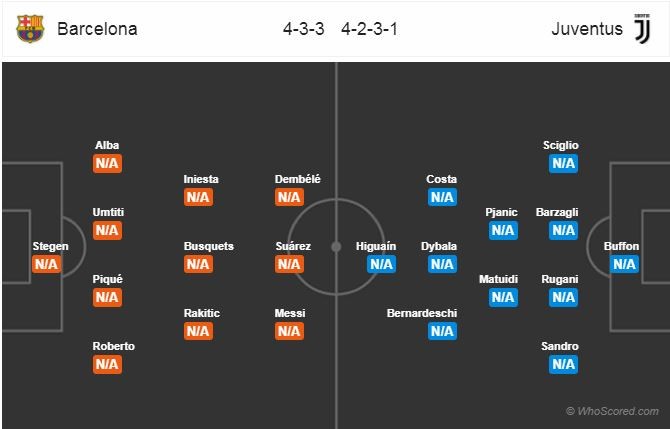
Task: Click Higuaín's blue N/A rating badge
Action: [381, 264]
